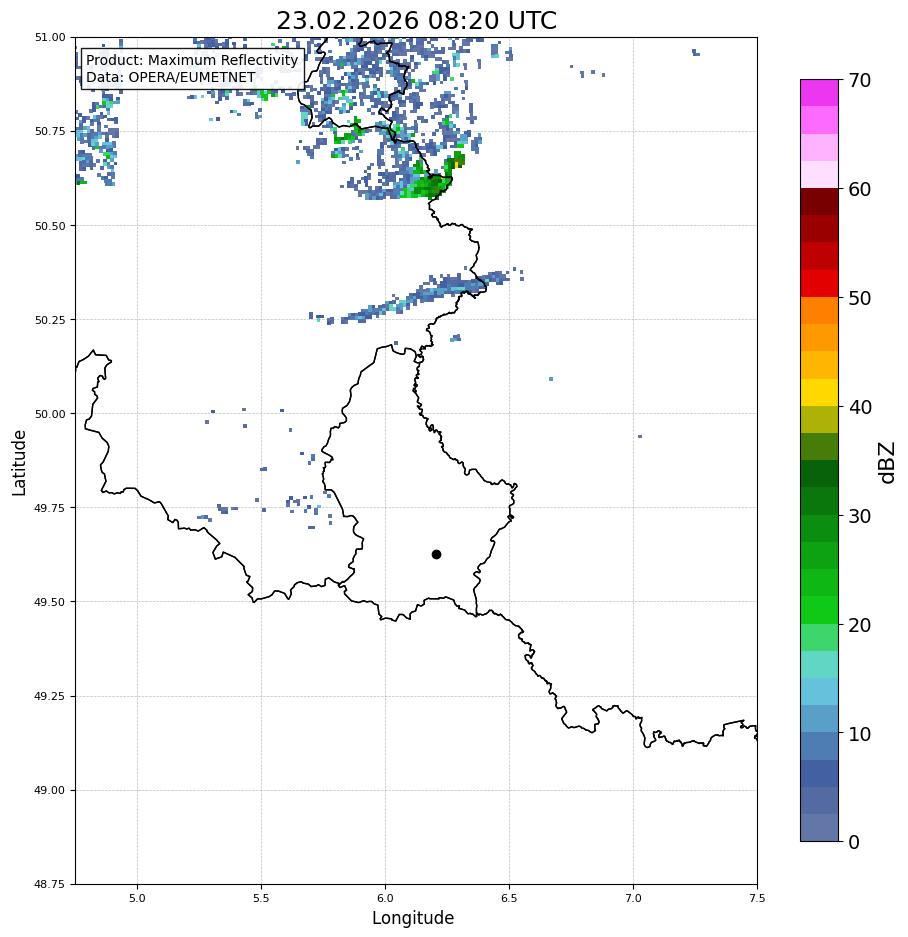Click the 50.75 latitude tick label
This screenshot has width=908, height=937.
coord(50,131)
